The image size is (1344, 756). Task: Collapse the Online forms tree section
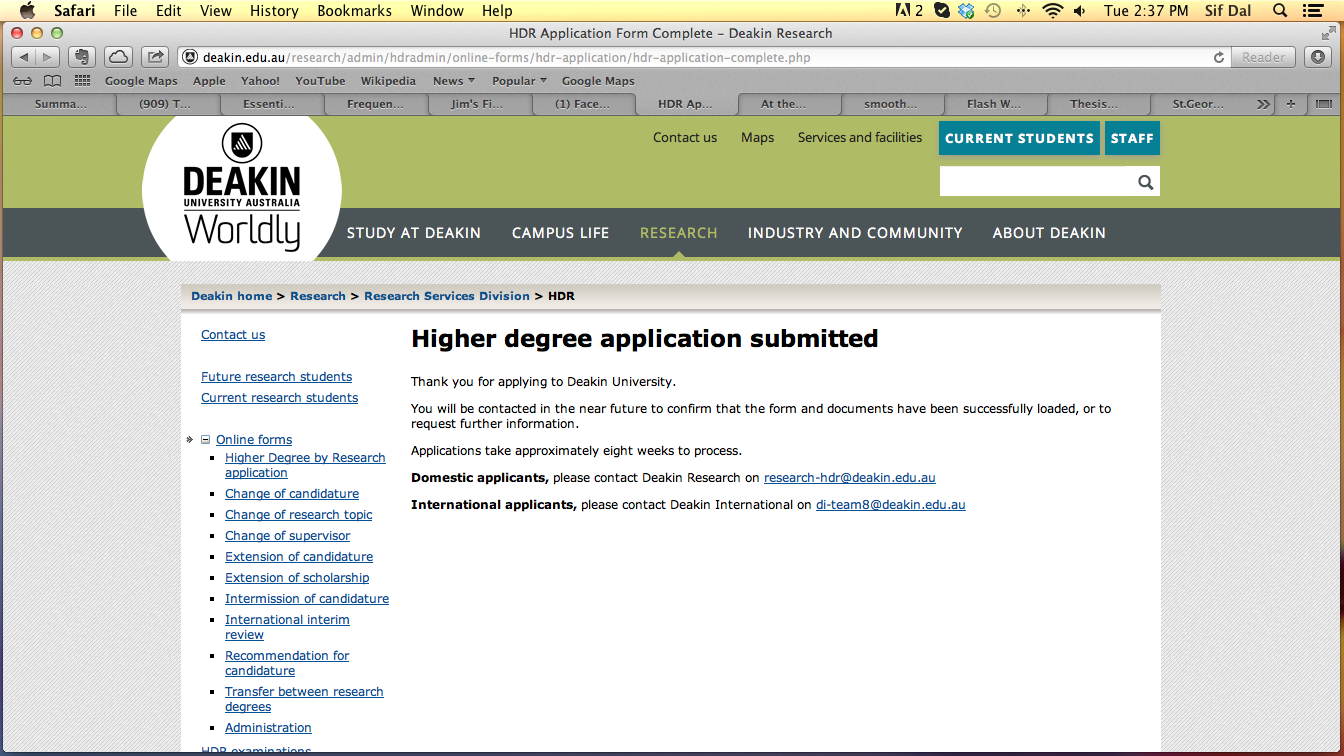206,439
